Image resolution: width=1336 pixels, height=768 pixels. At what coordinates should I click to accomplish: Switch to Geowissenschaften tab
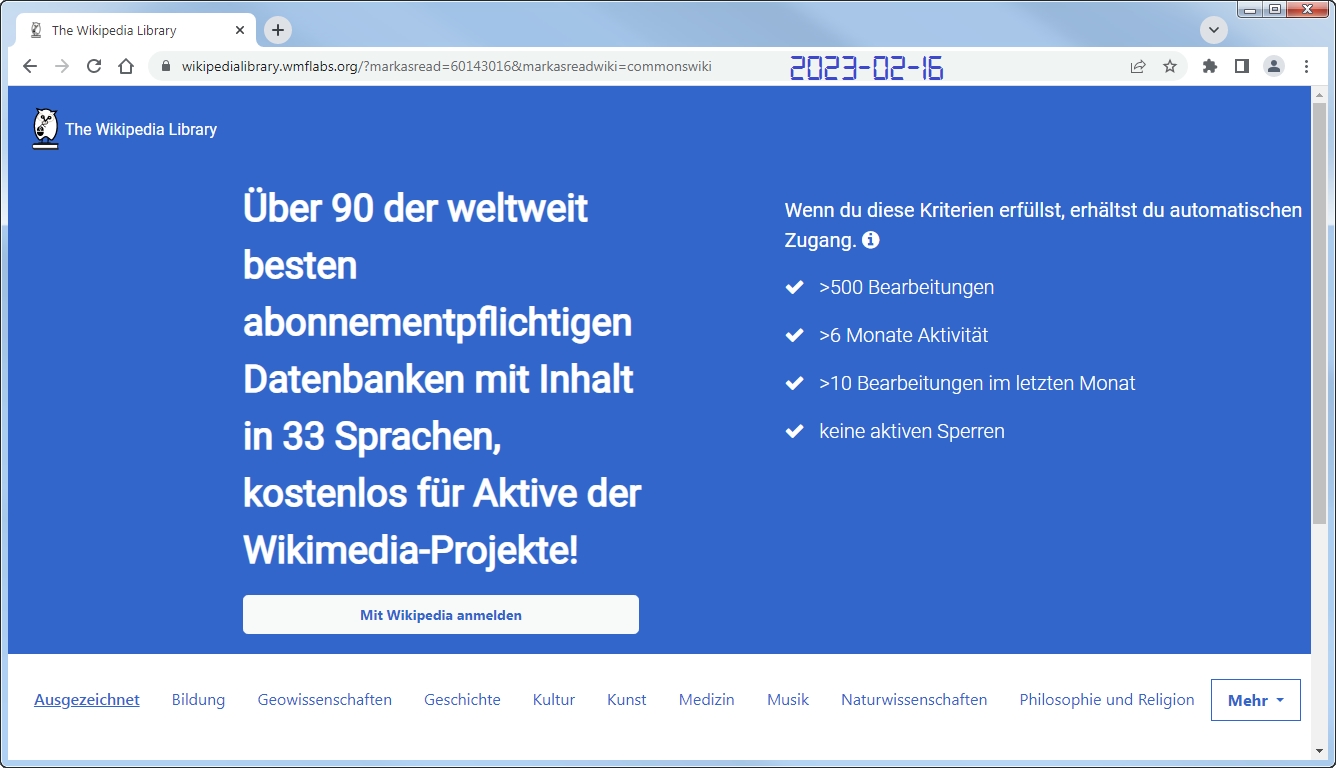325,700
